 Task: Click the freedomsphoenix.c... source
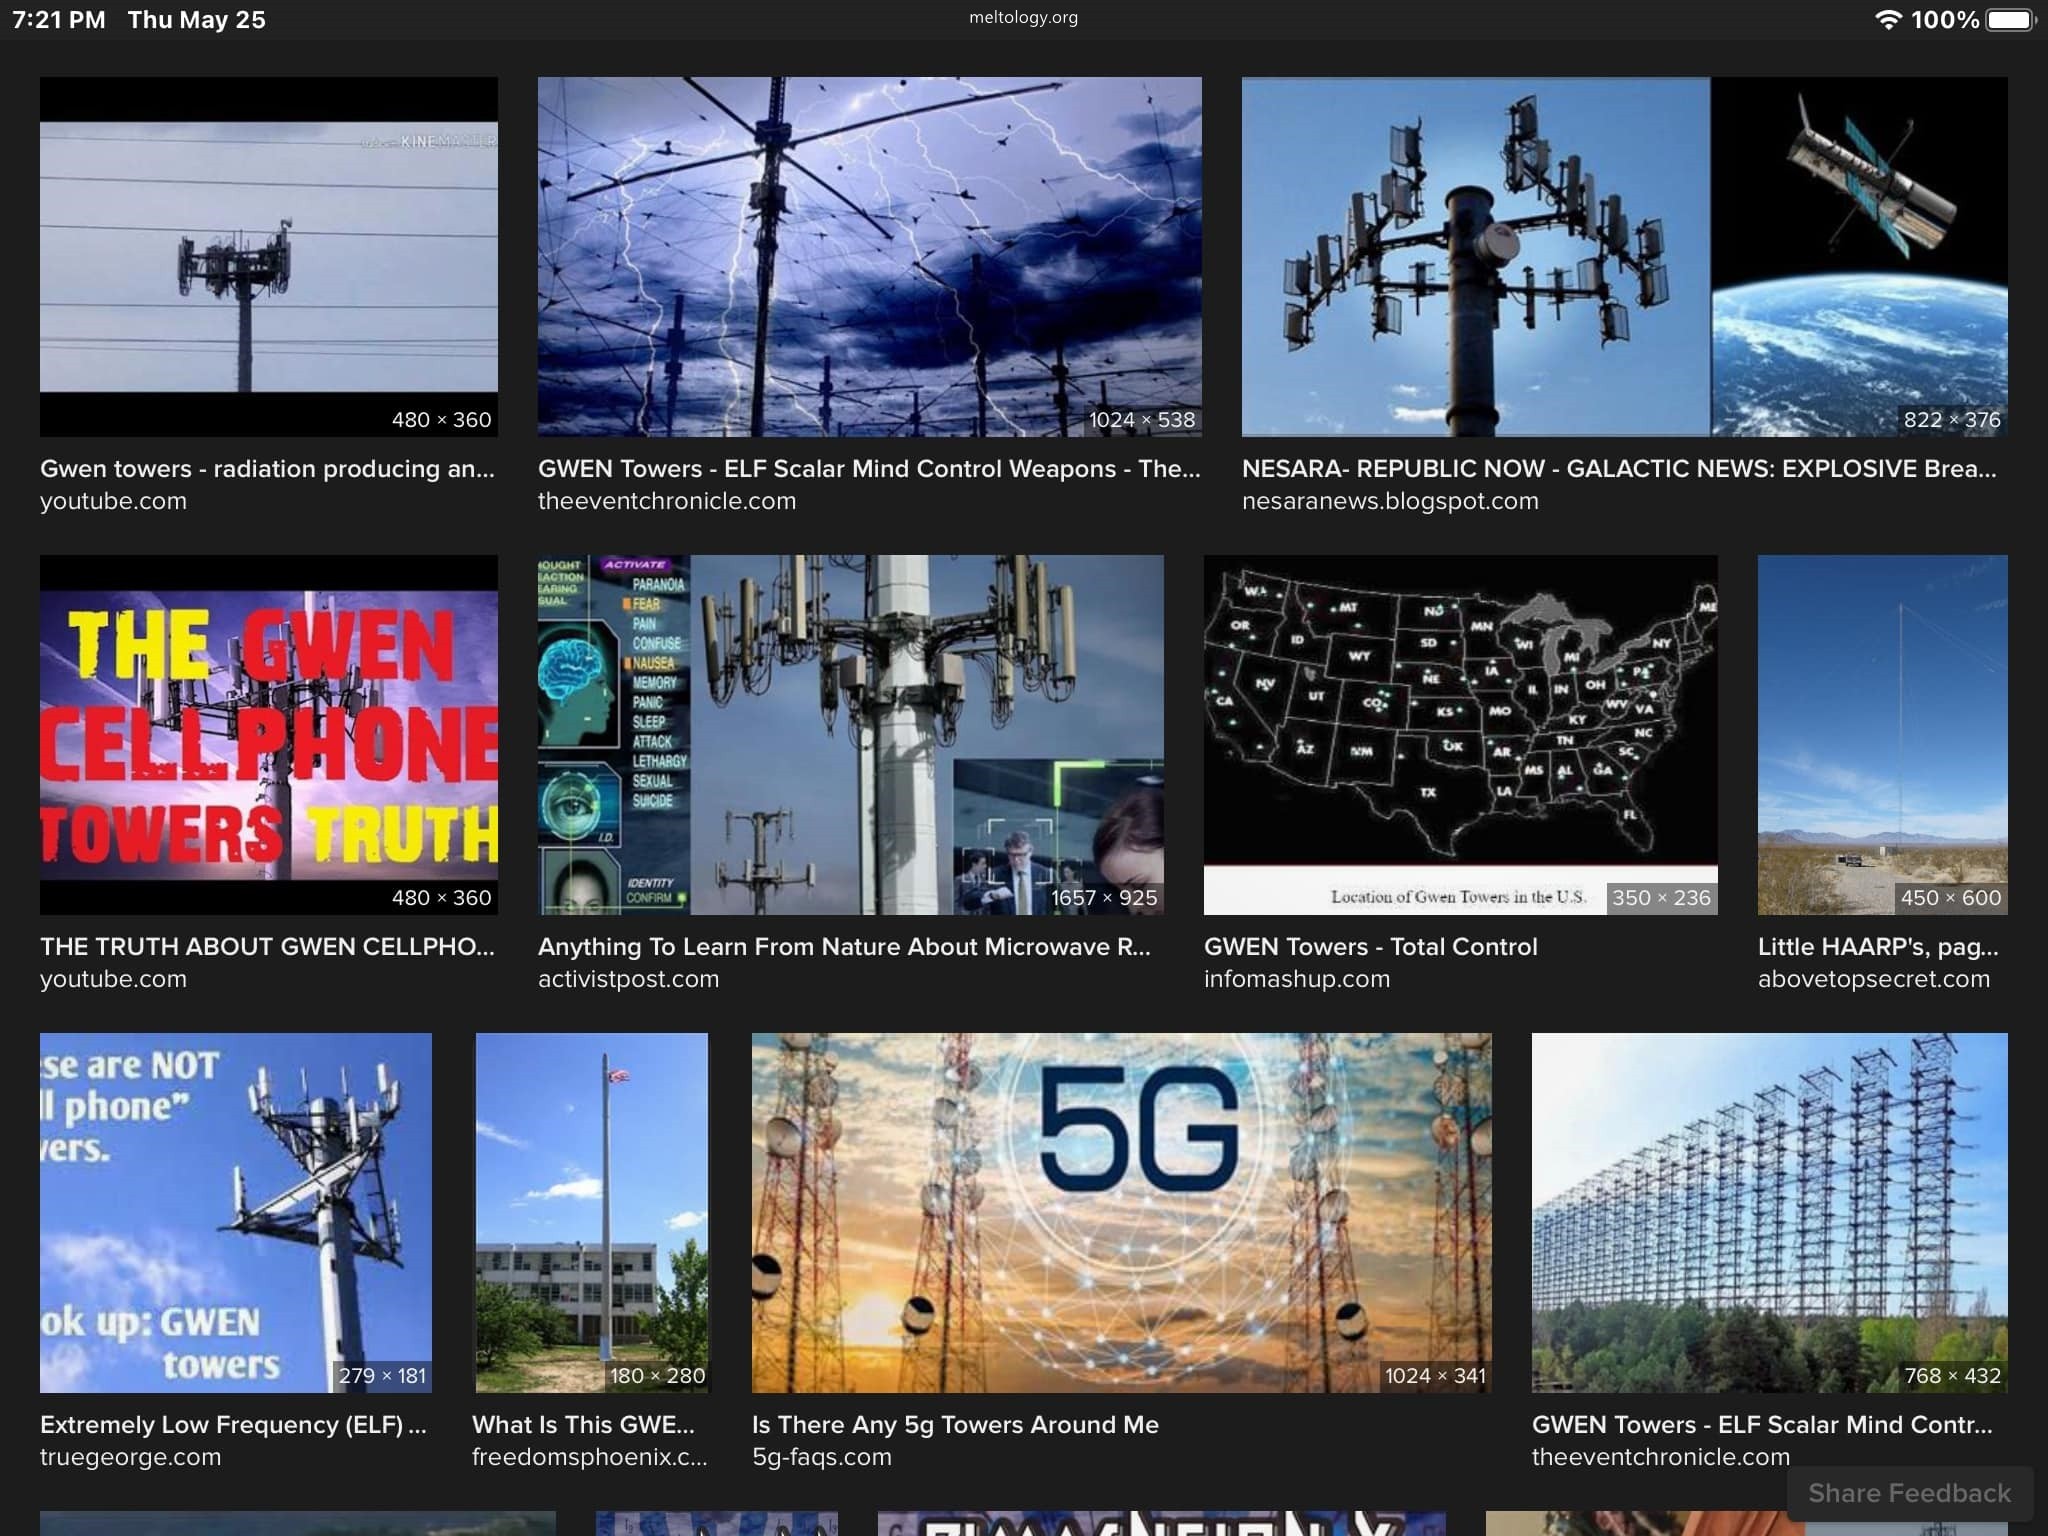pyautogui.click(x=590, y=1457)
